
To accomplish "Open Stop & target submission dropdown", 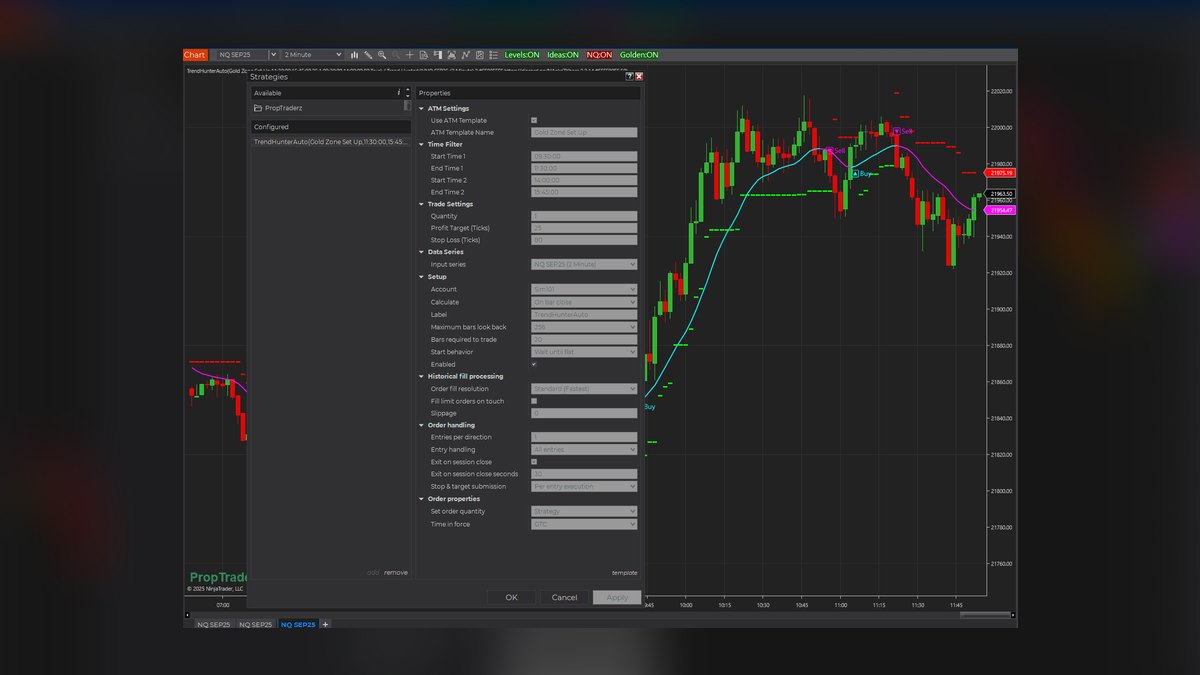I will coord(584,486).
